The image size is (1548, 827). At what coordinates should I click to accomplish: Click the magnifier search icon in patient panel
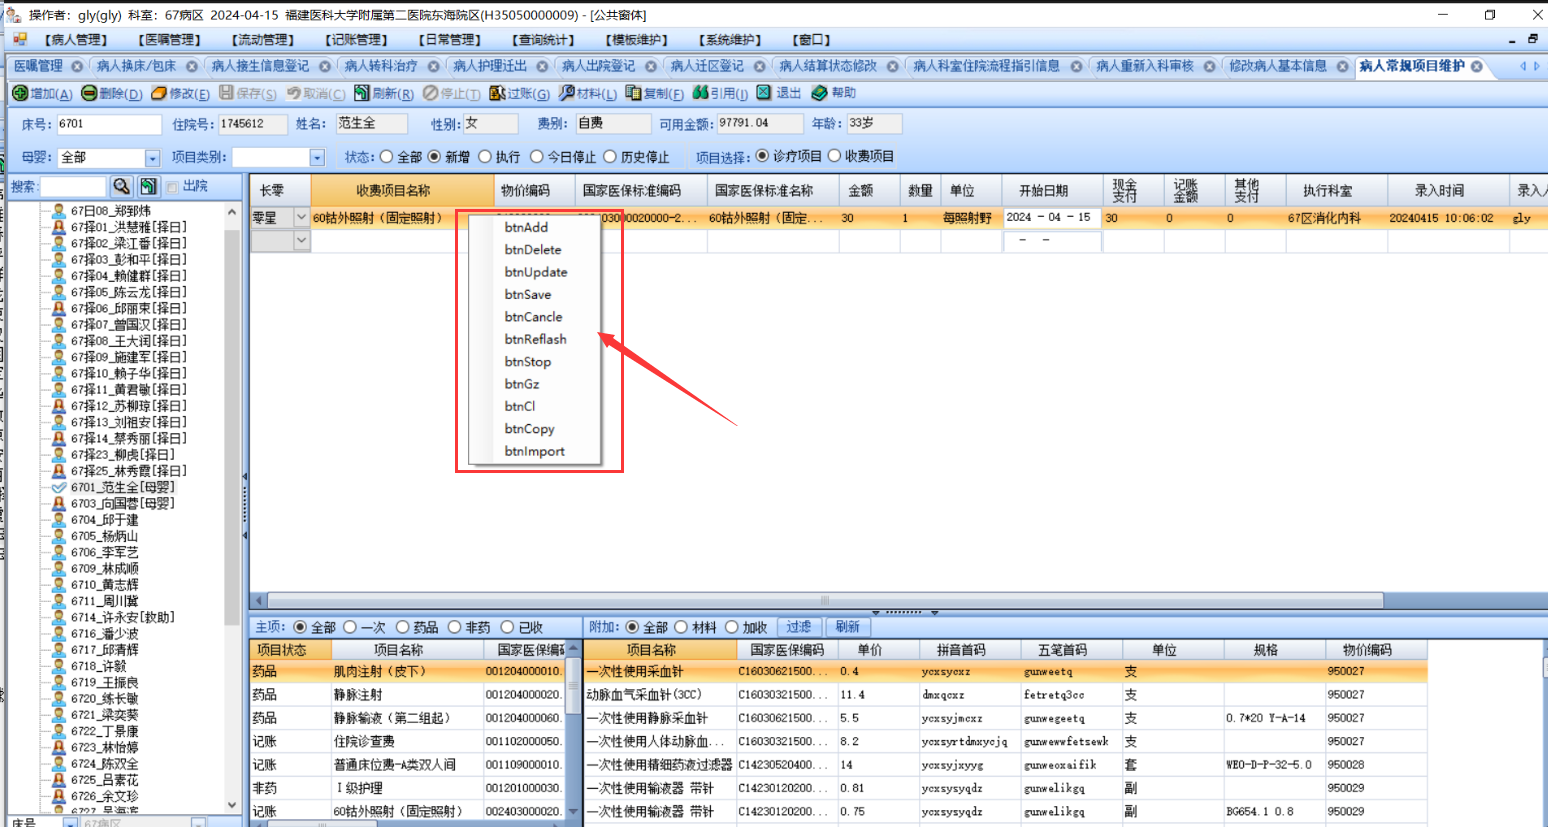[x=121, y=186]
